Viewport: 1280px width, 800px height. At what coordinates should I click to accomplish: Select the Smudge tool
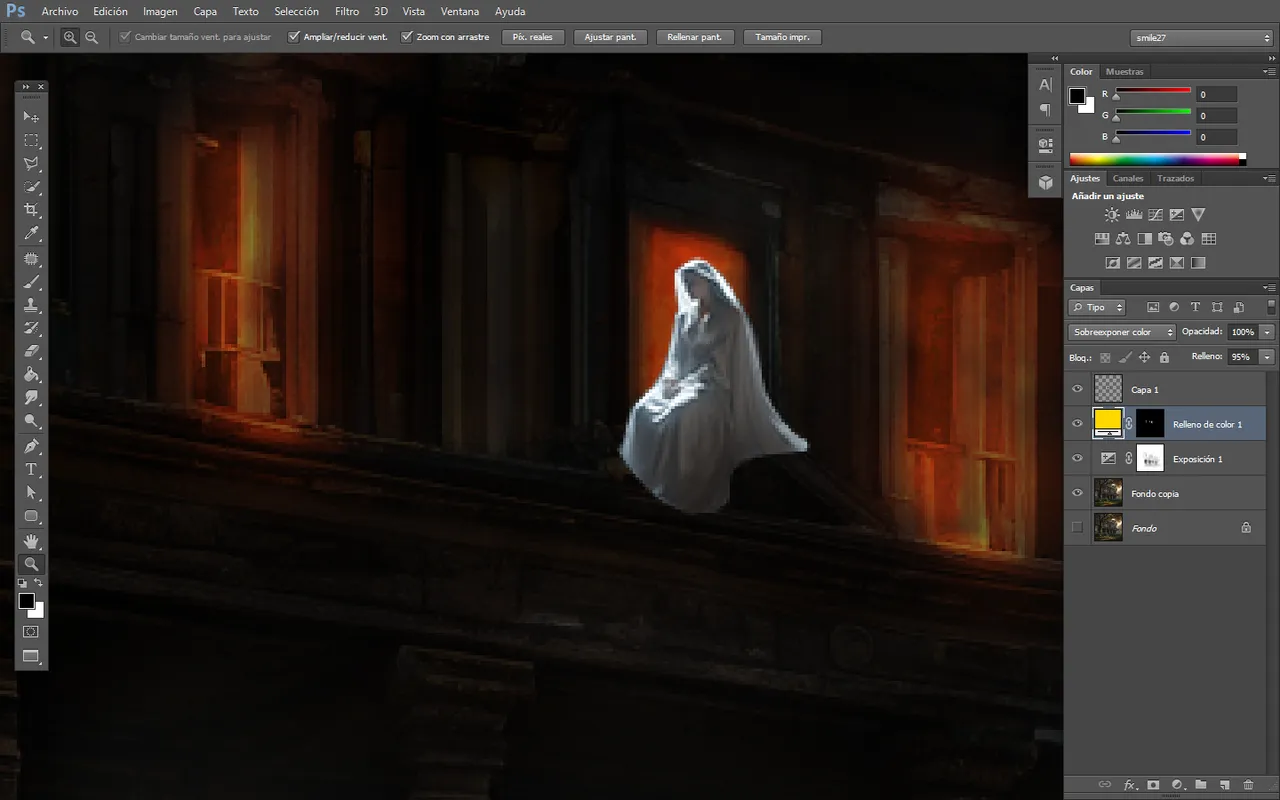31,399
